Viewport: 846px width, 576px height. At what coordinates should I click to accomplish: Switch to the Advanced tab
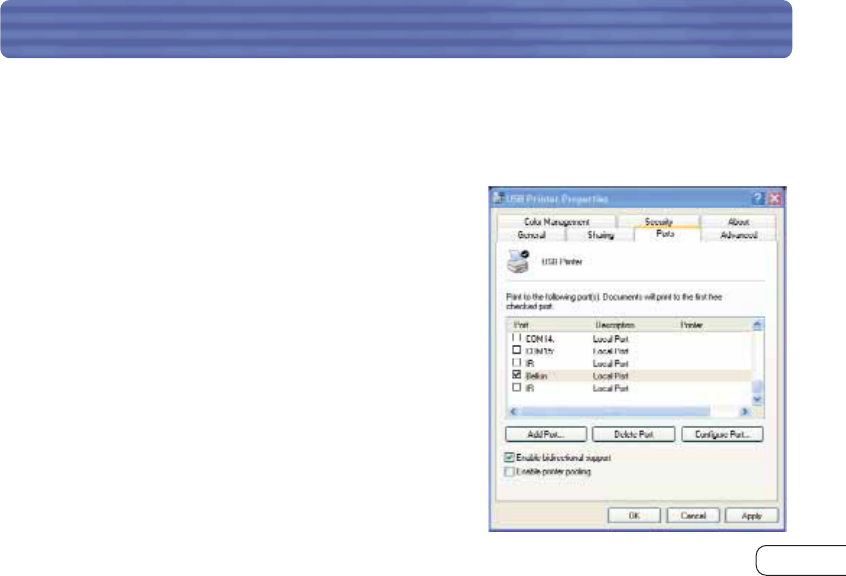(x=739, y=235)
